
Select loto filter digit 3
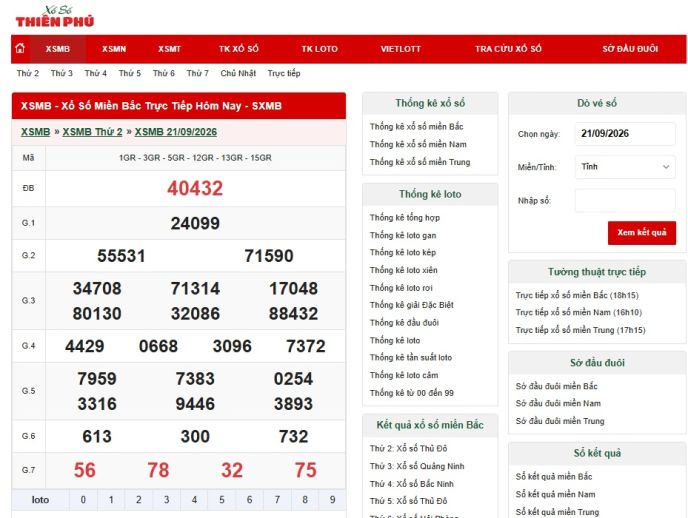point(166,500)
